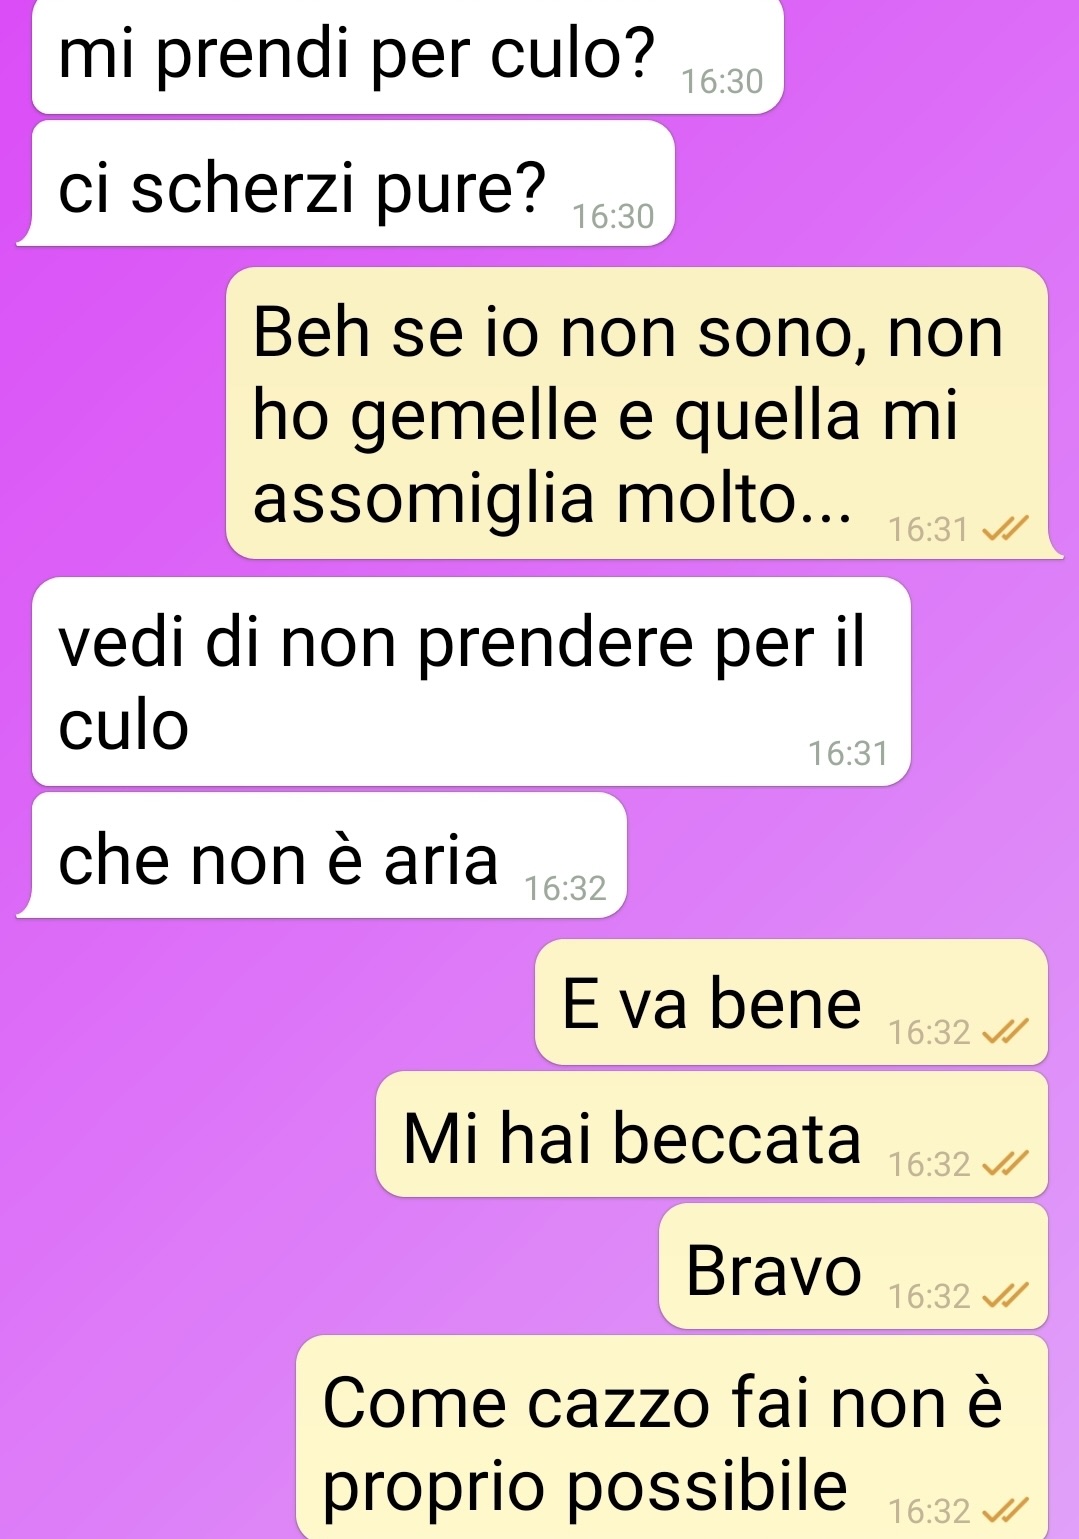Screen dimensions: 1079x1539
Task: Select the 'vedi di non prendere' message
Action: tap(471, 681)
